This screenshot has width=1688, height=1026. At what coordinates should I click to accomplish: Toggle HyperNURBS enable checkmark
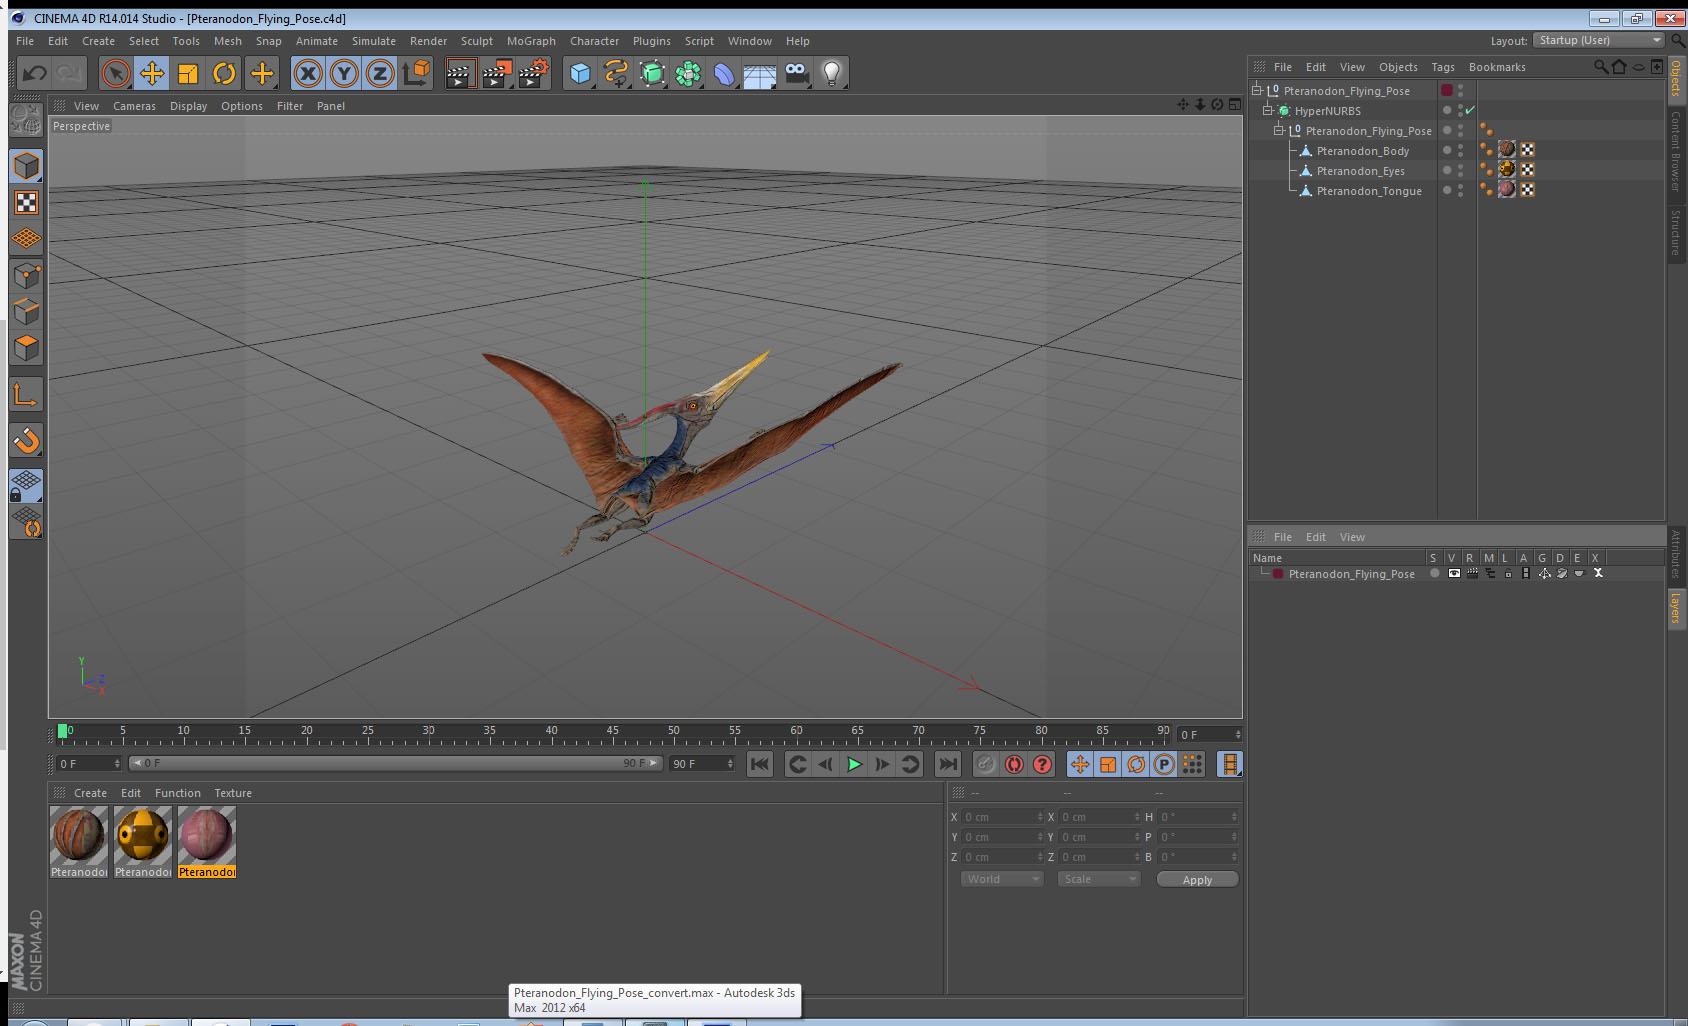pyautogui.click(x=1470, y=110)
